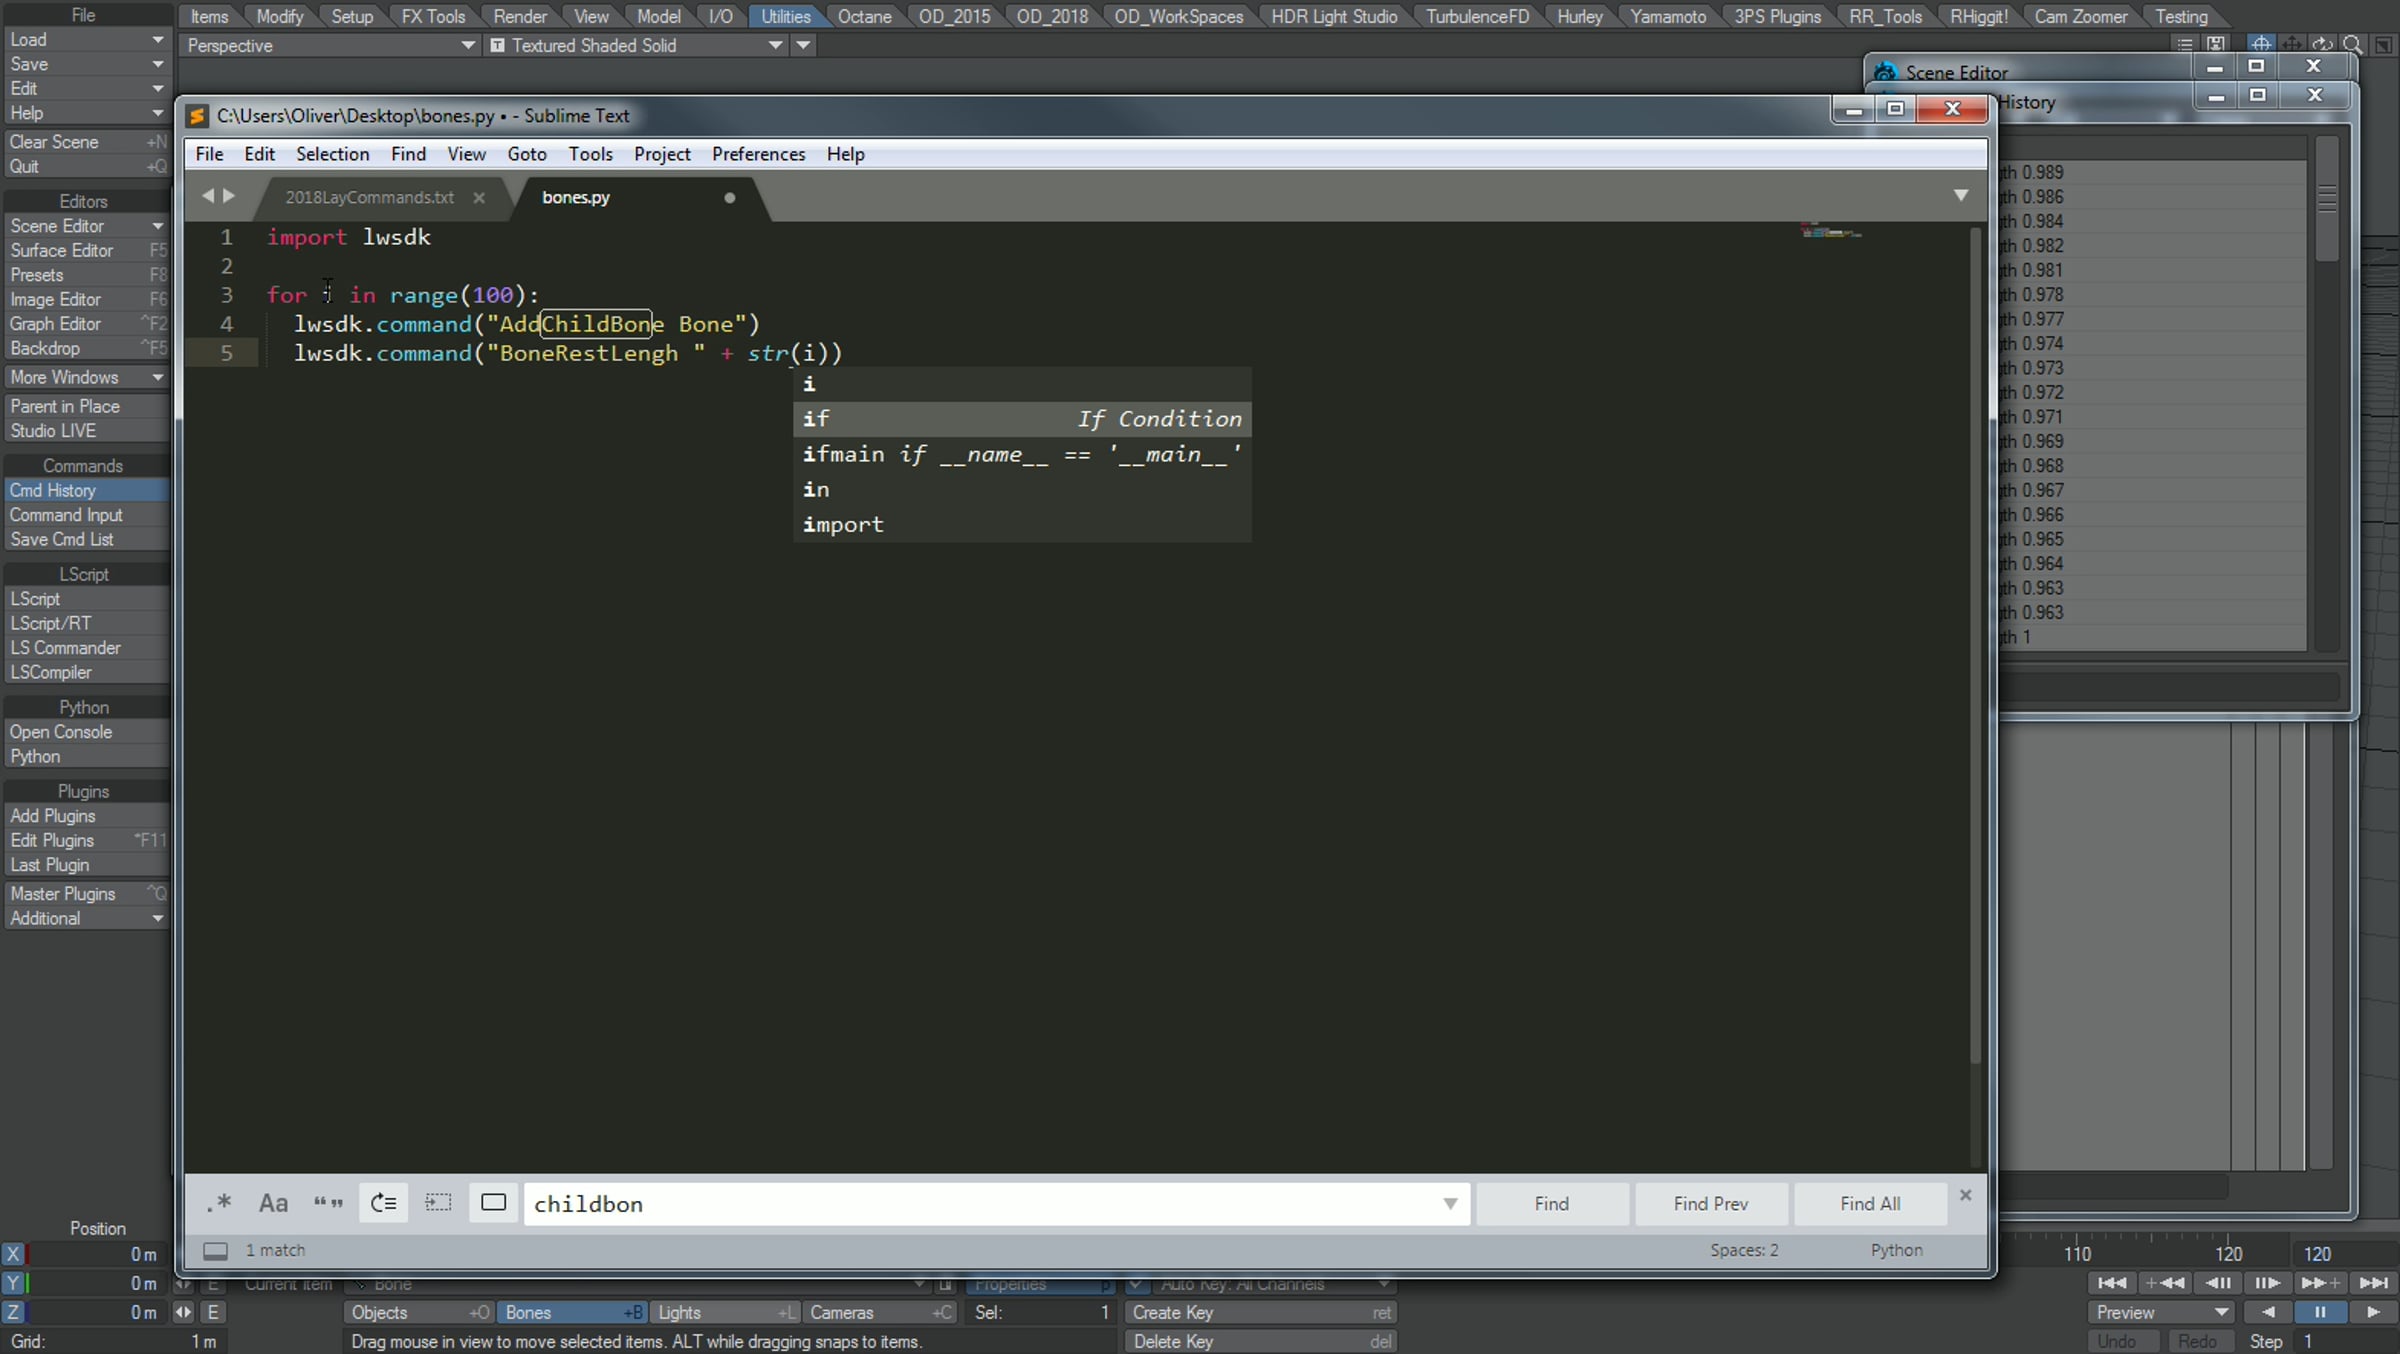Step forward one frame button
Viewport: 2400px width, 1354px height.
(x=2268, y=1283)
